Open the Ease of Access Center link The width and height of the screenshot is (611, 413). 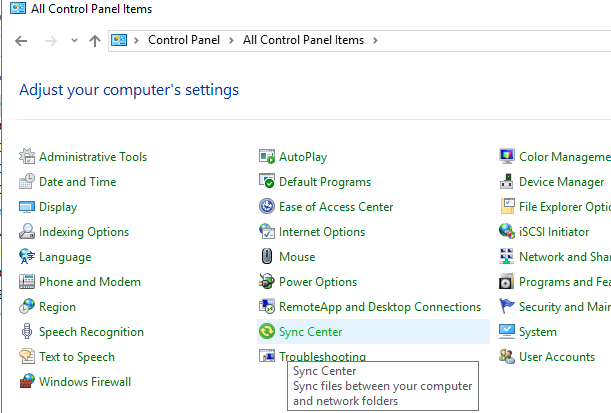(x=336, y=206)
